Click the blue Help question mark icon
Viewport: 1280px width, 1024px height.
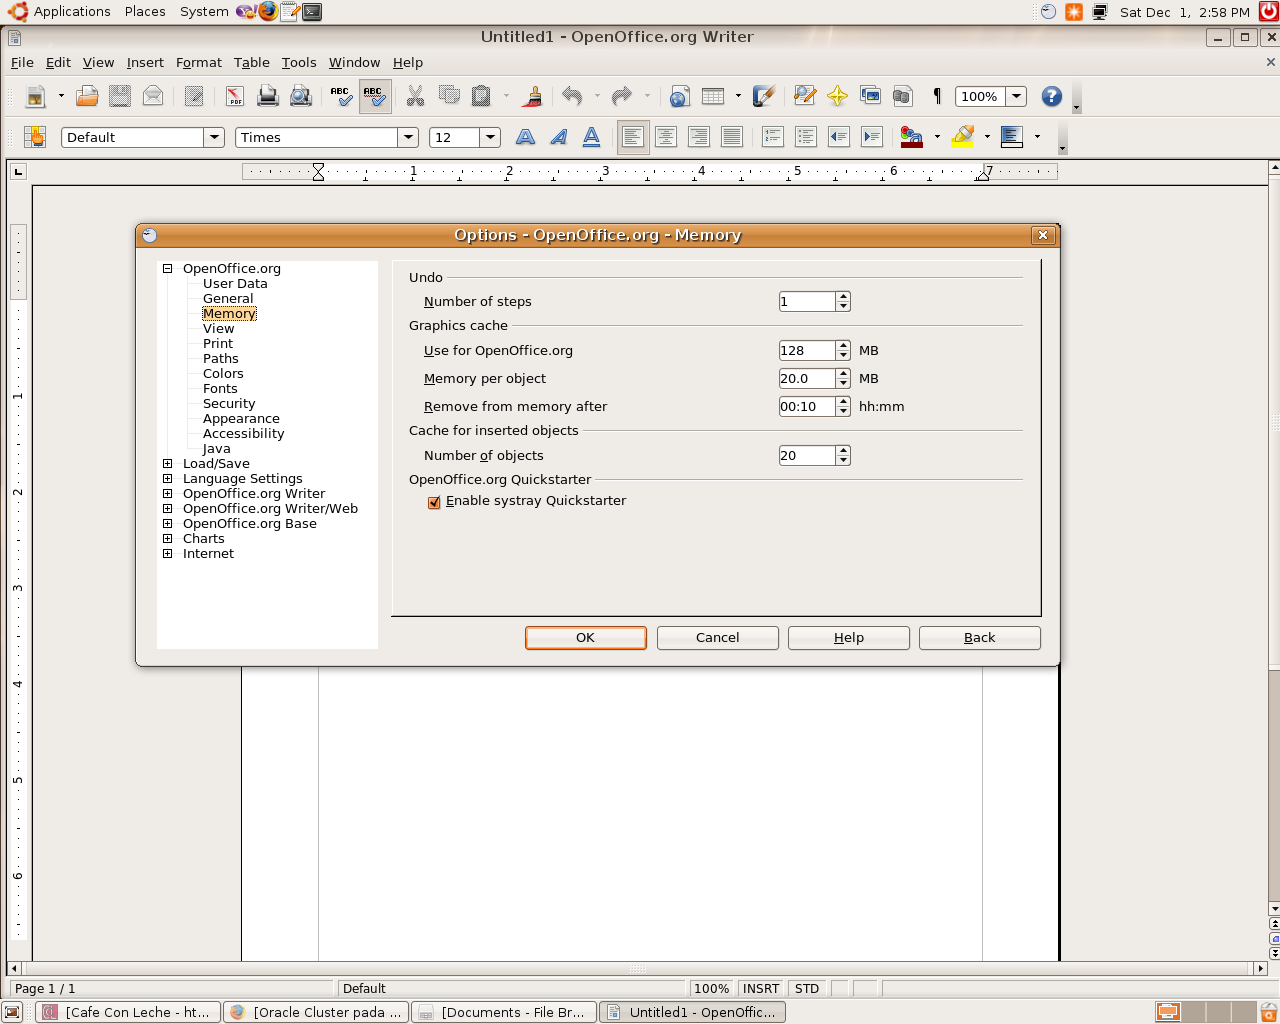[1051, 96]
